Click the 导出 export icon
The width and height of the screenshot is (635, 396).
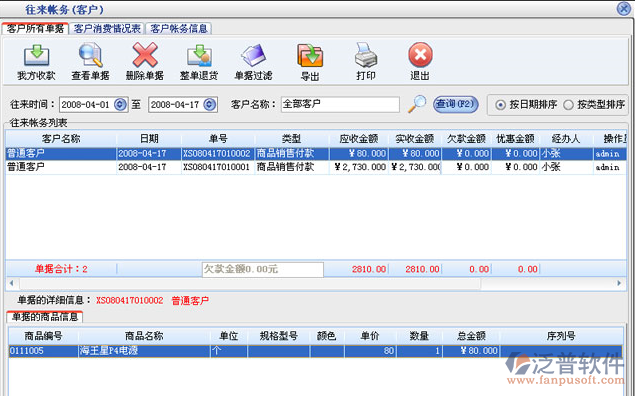[310, 56]
